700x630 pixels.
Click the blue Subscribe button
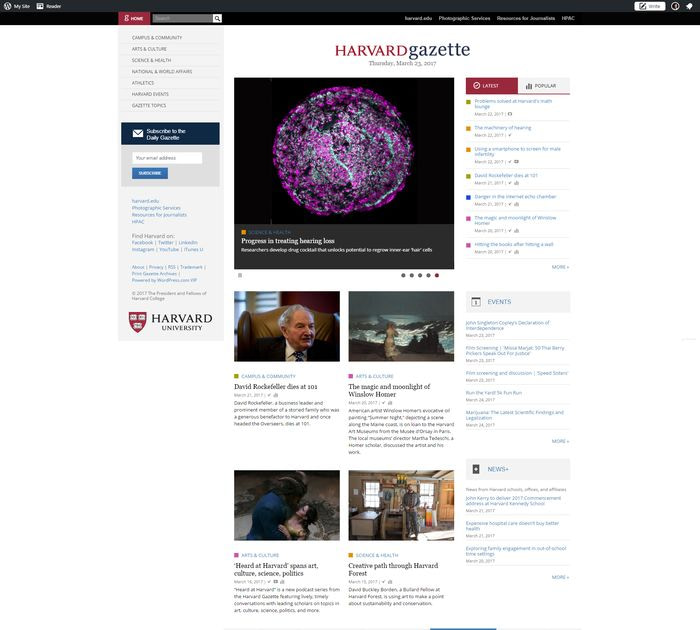coord(150,173)
